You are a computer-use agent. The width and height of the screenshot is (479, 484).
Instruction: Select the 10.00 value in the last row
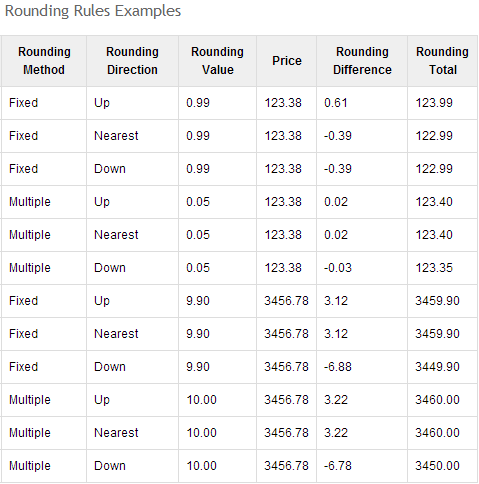tap(201, 466)
